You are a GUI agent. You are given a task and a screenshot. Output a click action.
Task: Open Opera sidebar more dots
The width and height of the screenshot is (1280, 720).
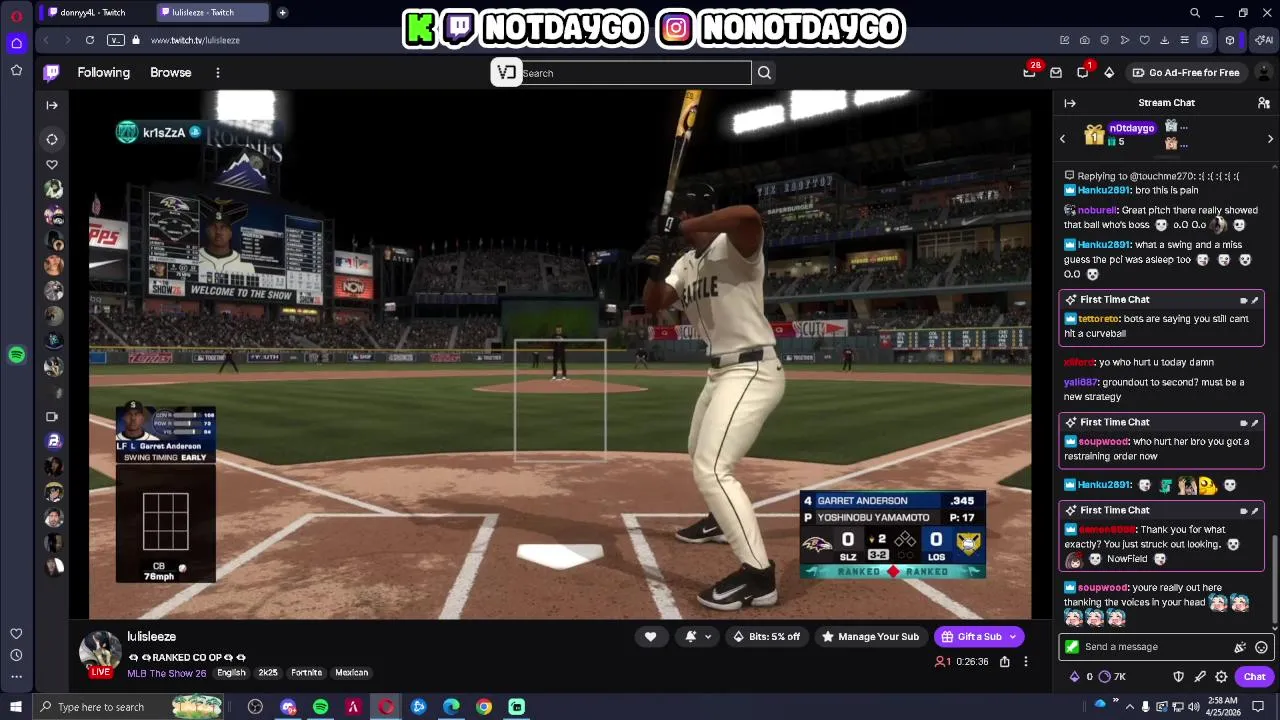(x=16, y=677)
